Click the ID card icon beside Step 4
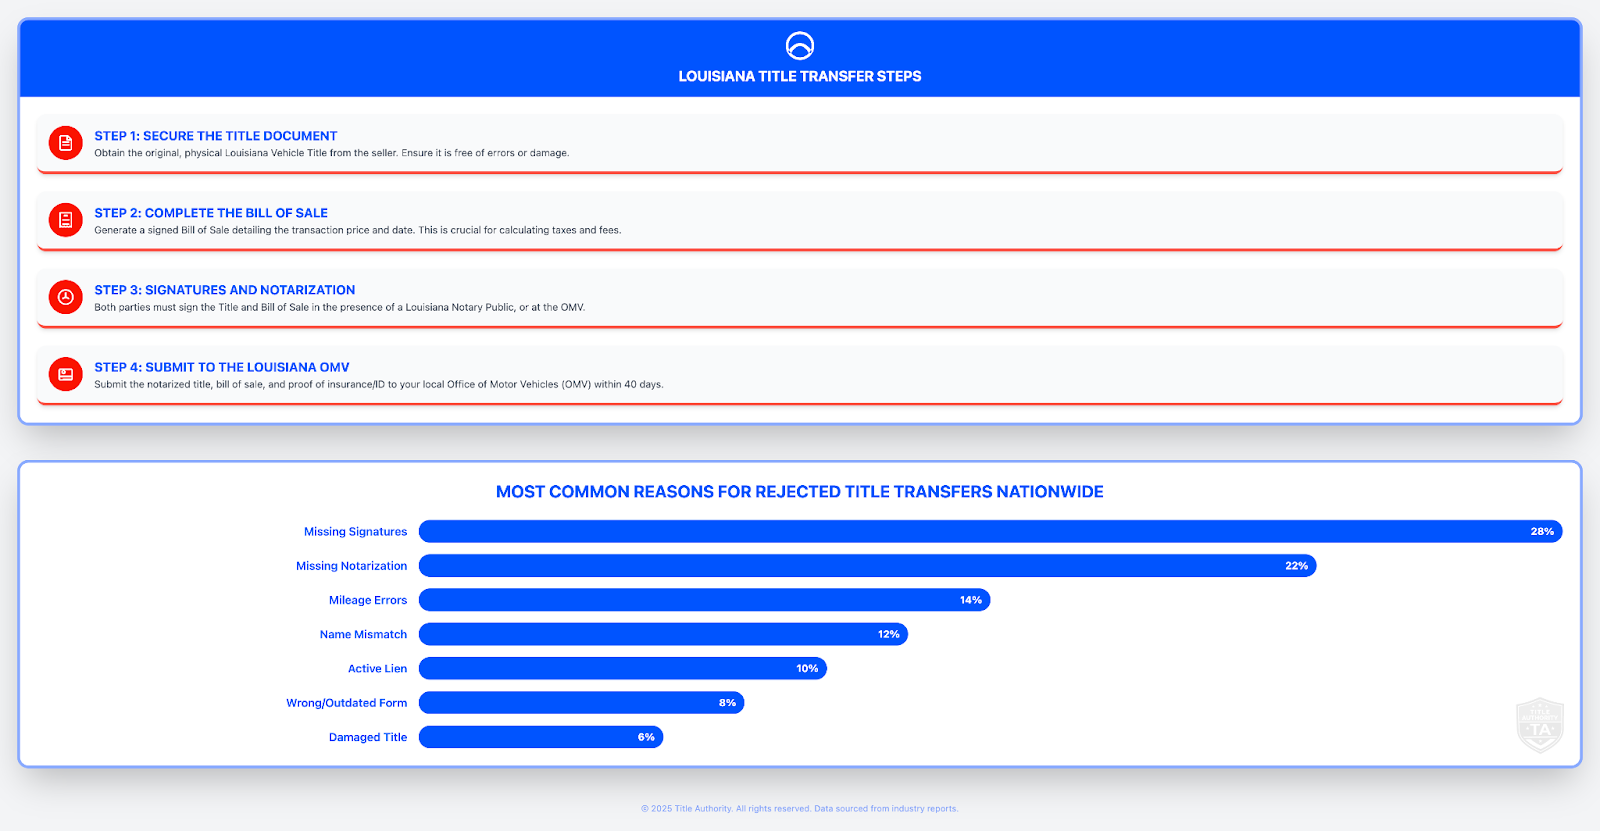Viewport: 1600px width, 831px height. 66,374
